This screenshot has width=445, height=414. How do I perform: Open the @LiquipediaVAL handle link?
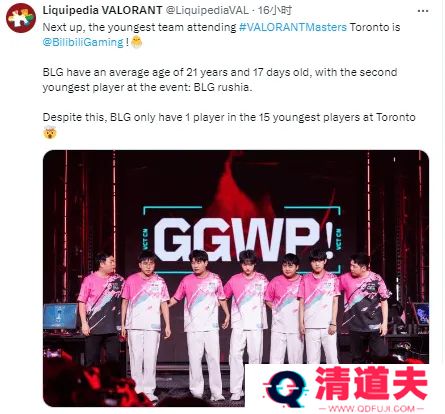click(207, 10)
